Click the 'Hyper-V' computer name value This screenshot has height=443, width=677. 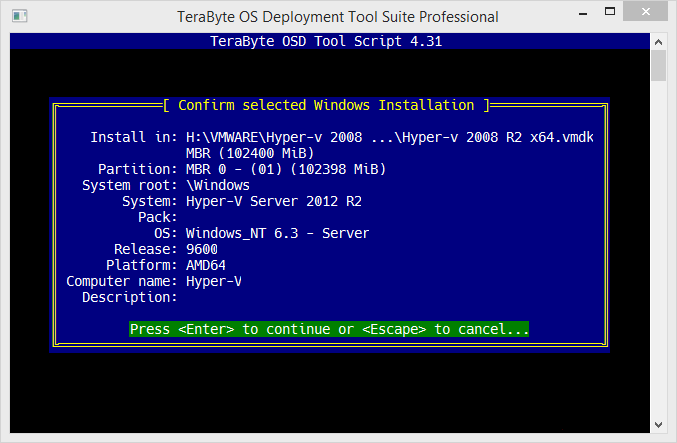click(x=214, y=281)
